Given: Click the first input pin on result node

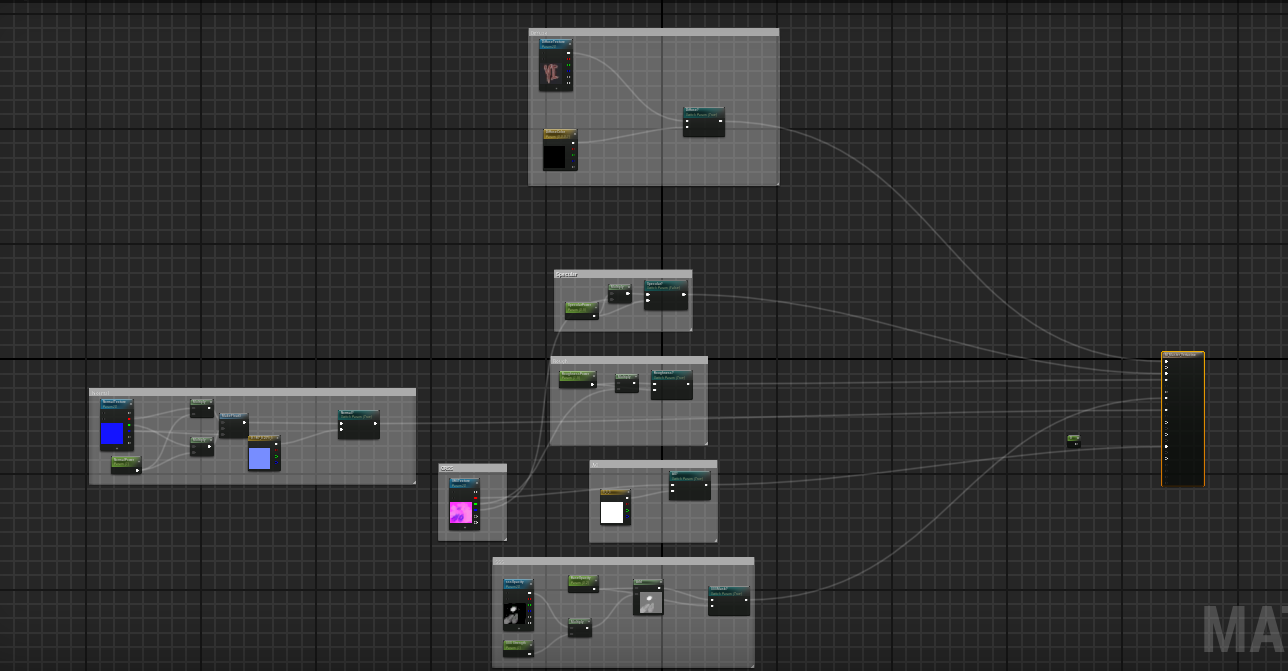Looking at the screenshot, I should 1166,361.
